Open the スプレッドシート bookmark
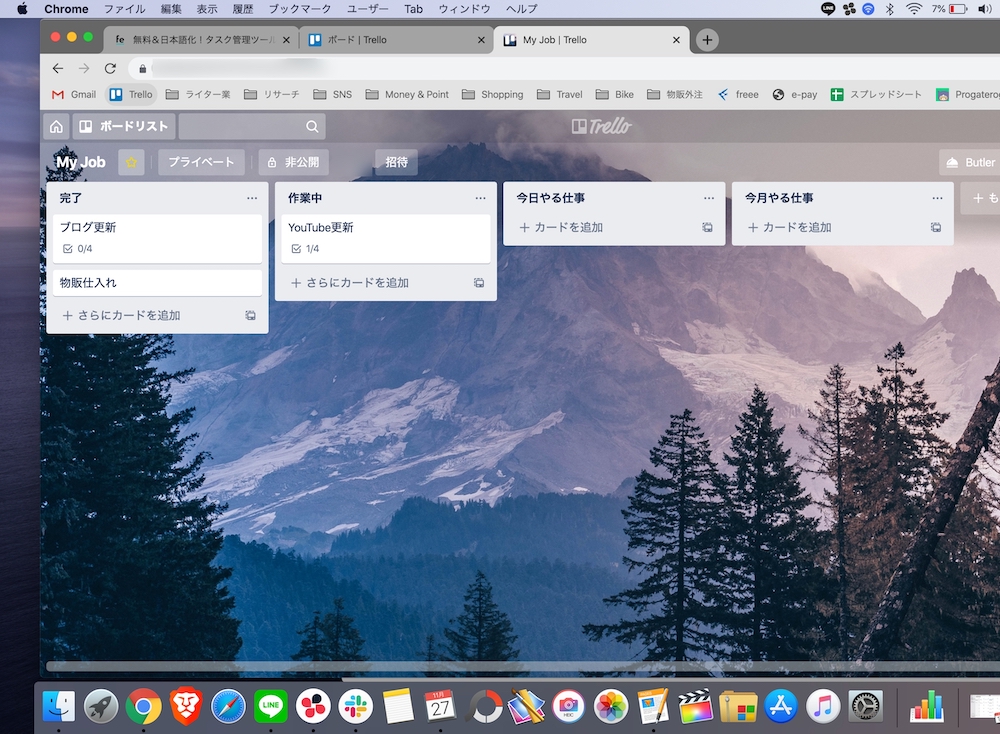The width and height of the screenshot is (1000, 734). click(876, 94)
